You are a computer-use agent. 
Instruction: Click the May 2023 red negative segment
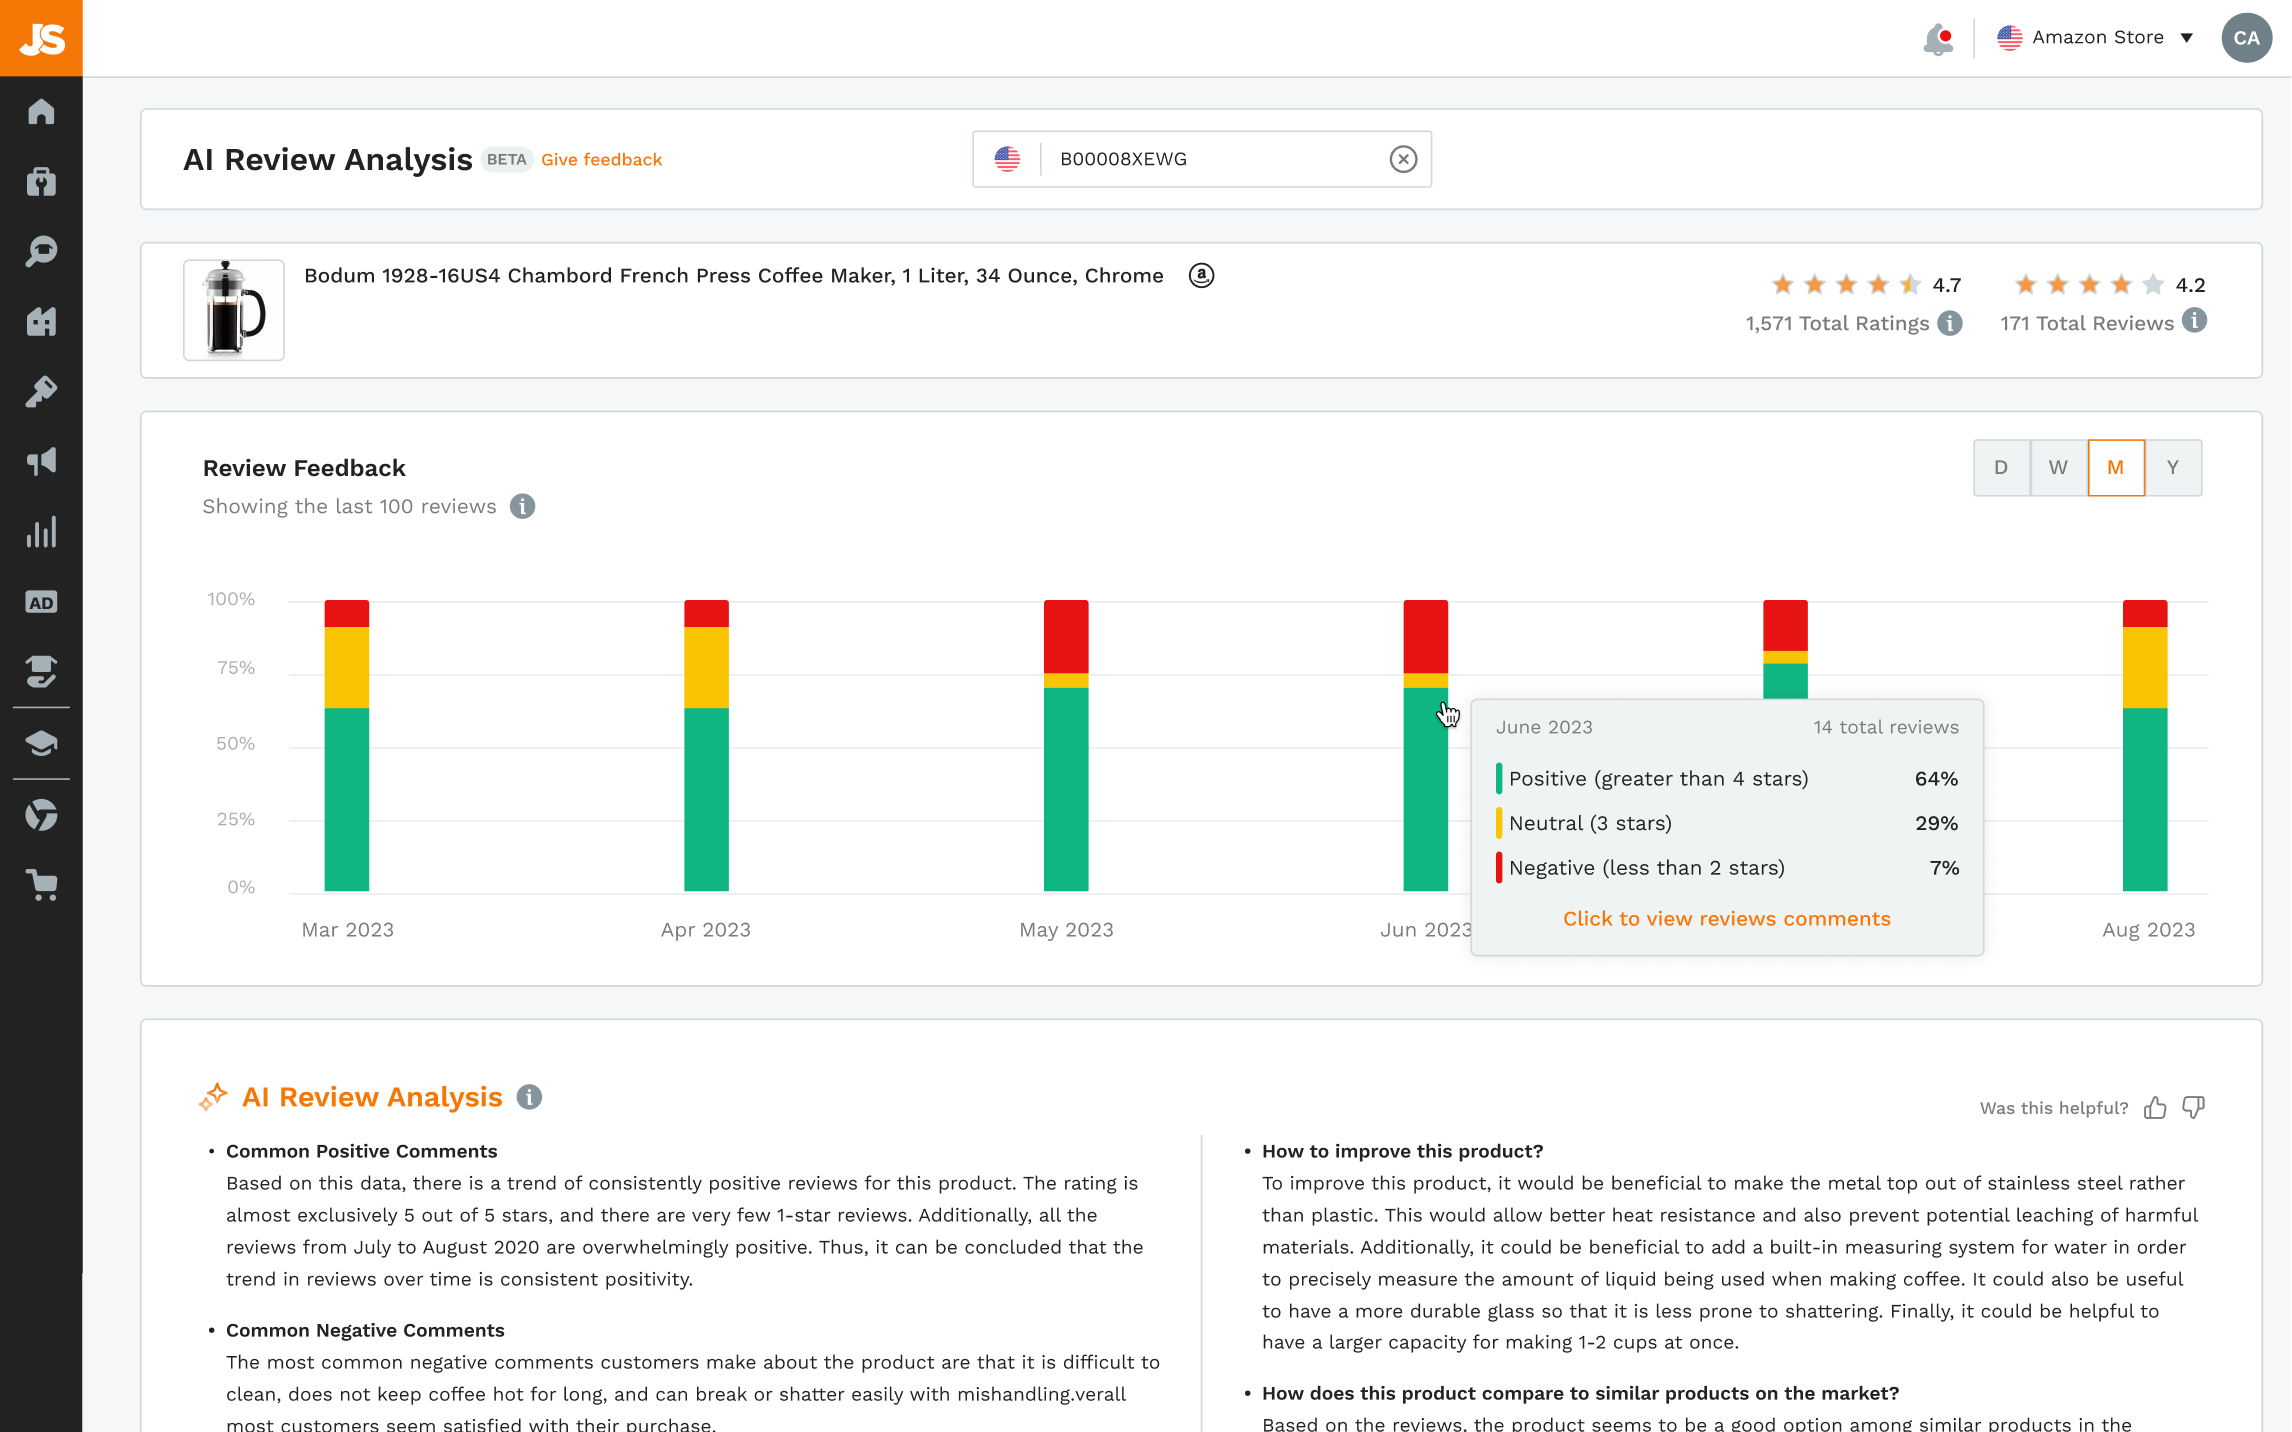pos(1066,636)
